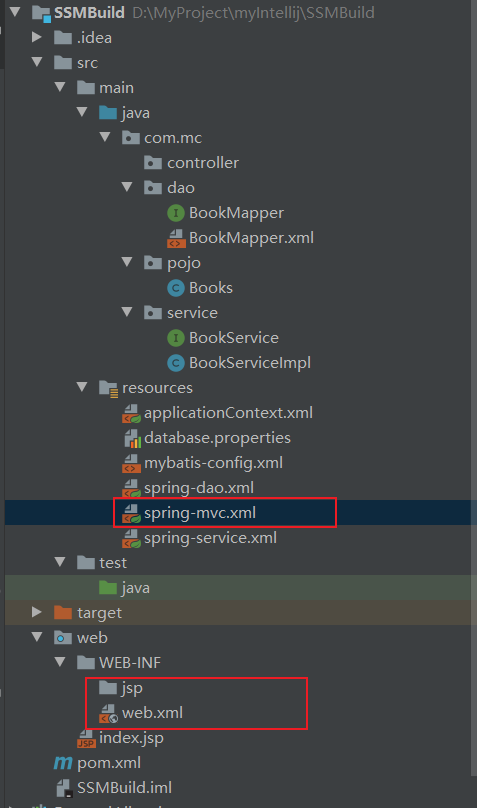This screenshot has width=477, height=808.
Task: Click the BookServiceImpl class icon
Action: point(176,363)
